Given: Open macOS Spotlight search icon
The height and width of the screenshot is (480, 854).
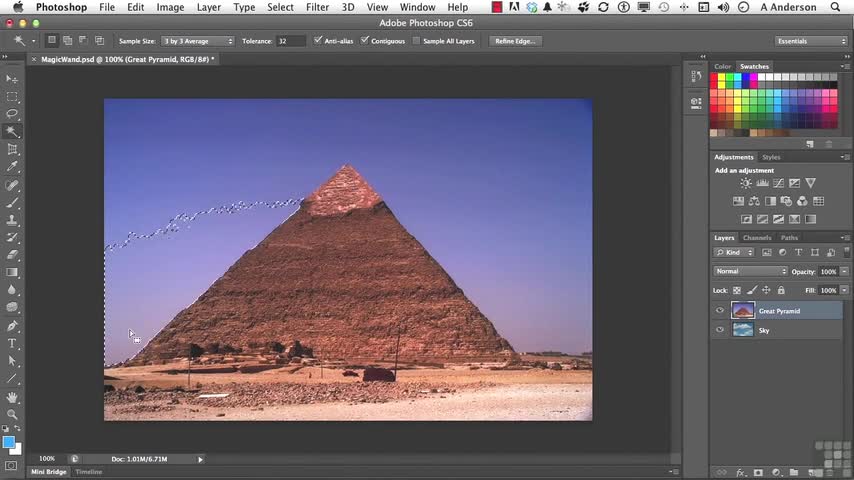Looking at the screenshot, I should [x=835, y=7].
